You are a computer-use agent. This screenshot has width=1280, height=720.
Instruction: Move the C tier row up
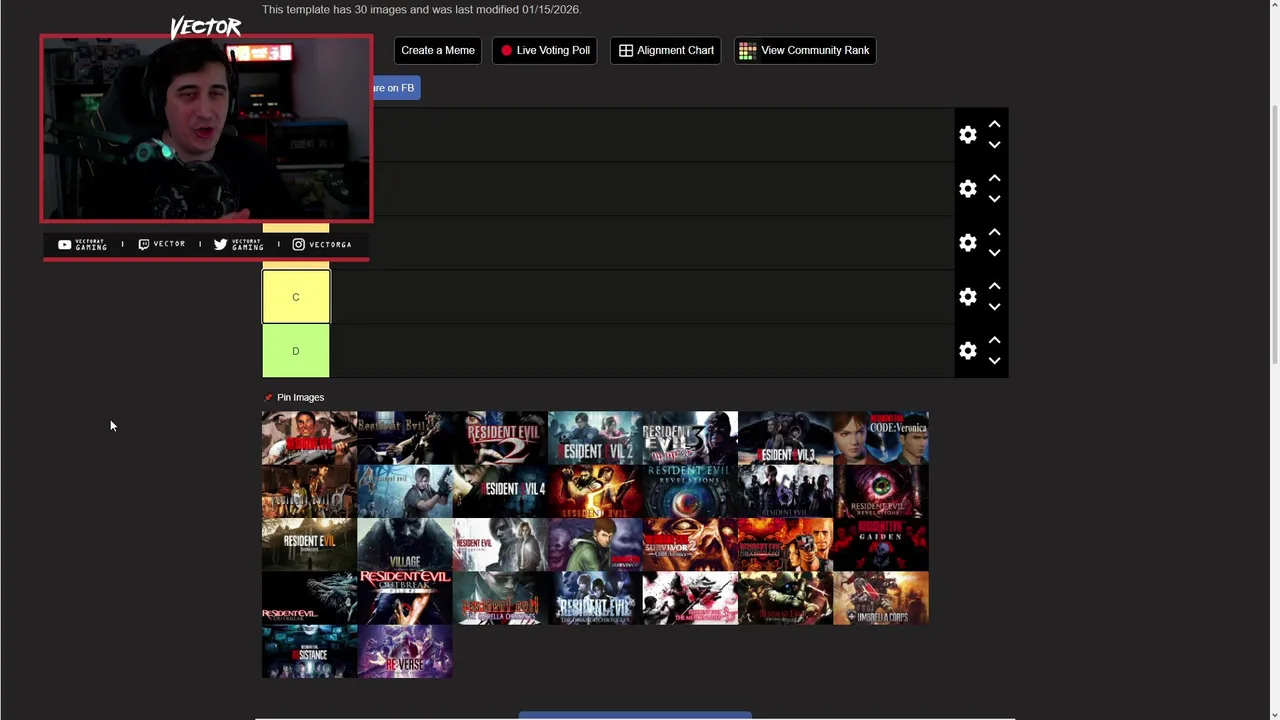click(x=994, y=286)
